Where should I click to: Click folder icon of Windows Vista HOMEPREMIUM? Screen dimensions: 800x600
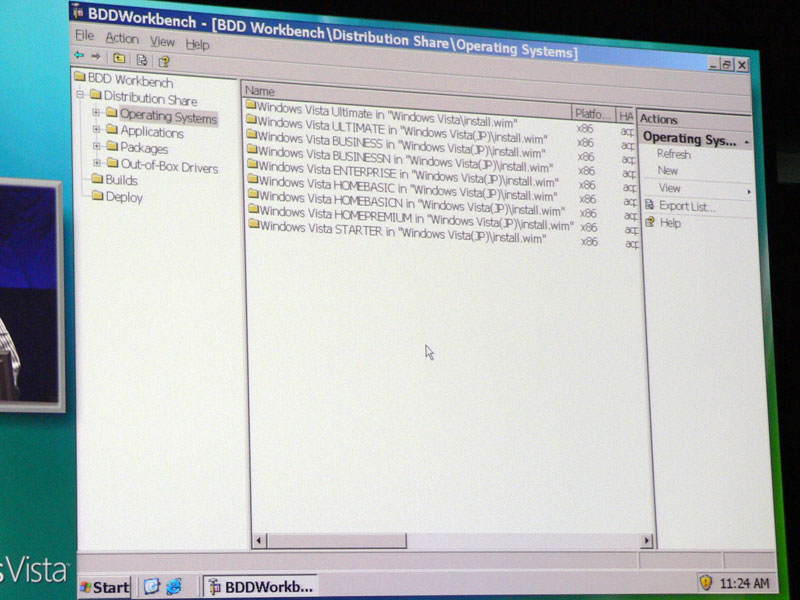(254, 209)
